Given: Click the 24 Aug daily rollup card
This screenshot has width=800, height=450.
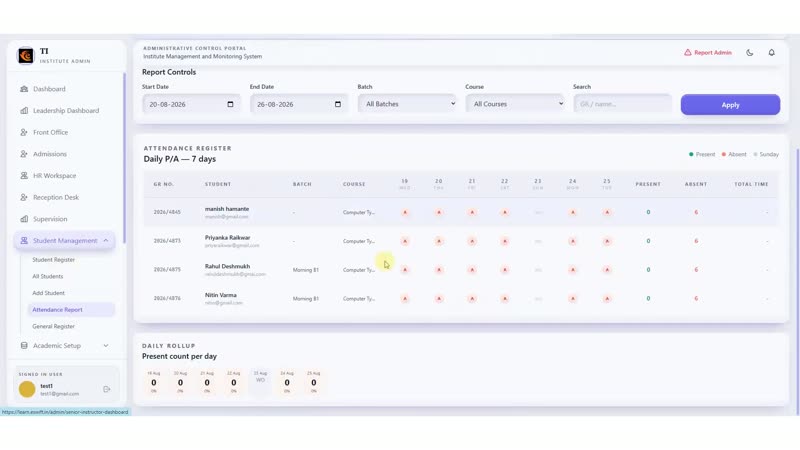Looking at the screenshot, I should click(x=287, y=382).
